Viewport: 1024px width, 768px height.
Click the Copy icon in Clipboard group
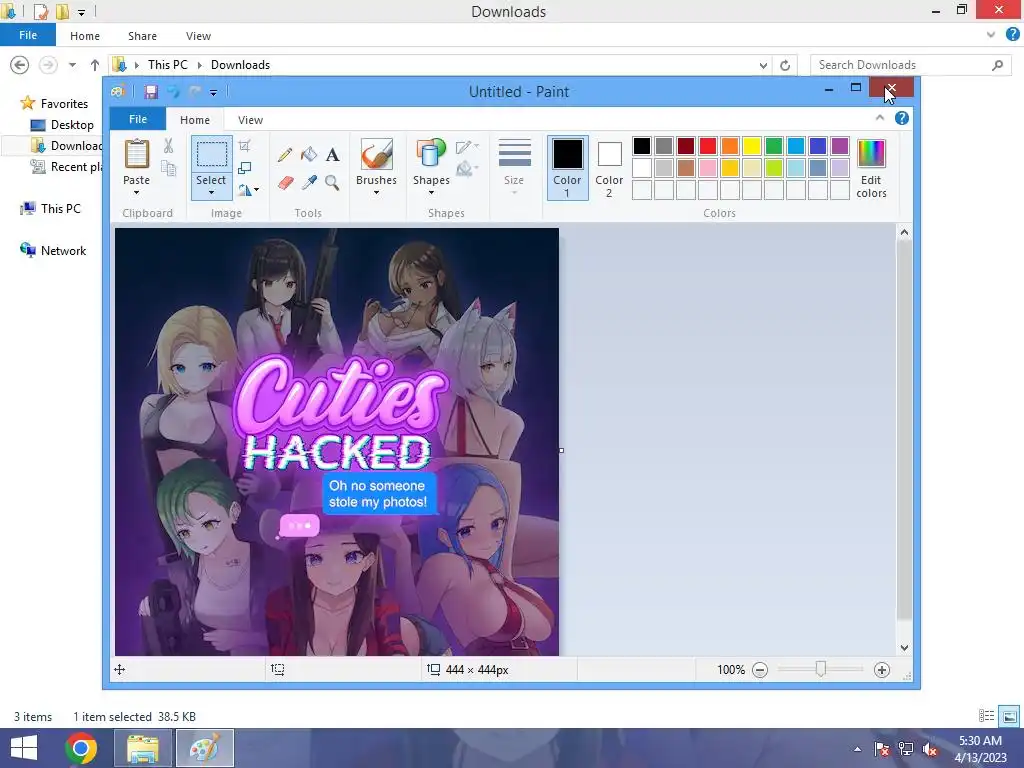(x=168, y=168)
